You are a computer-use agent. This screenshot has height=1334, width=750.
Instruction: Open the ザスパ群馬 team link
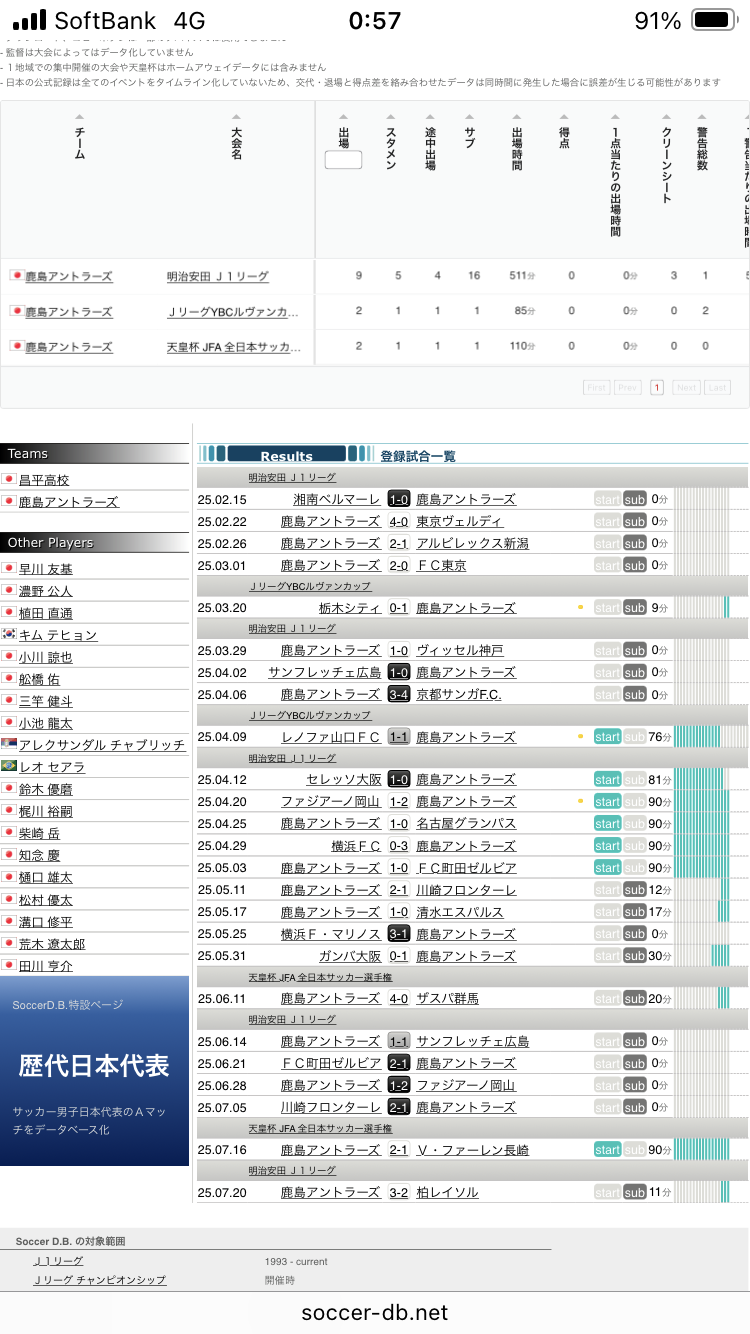[448, 998]
